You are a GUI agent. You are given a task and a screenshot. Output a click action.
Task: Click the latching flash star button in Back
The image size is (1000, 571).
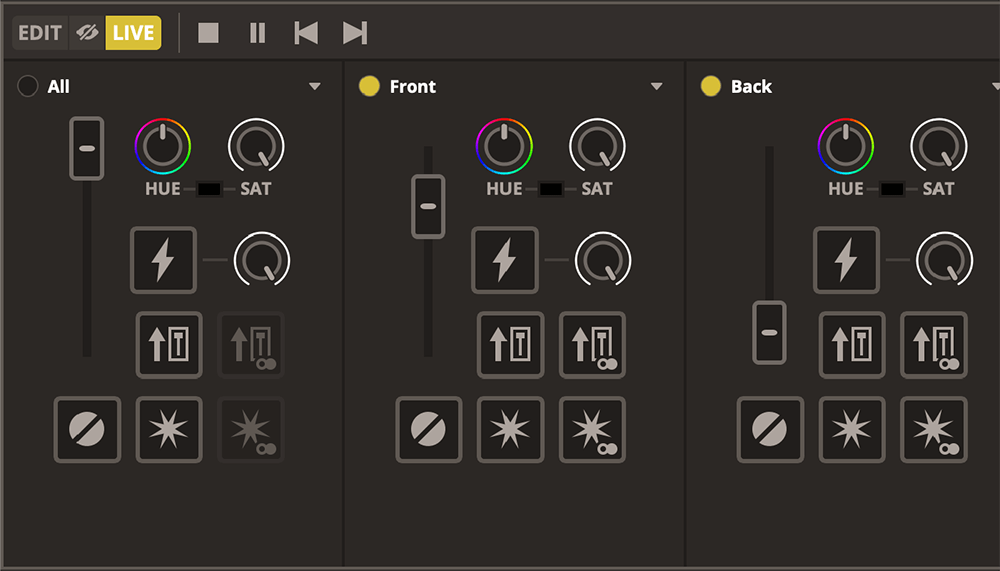click(934, 429)
